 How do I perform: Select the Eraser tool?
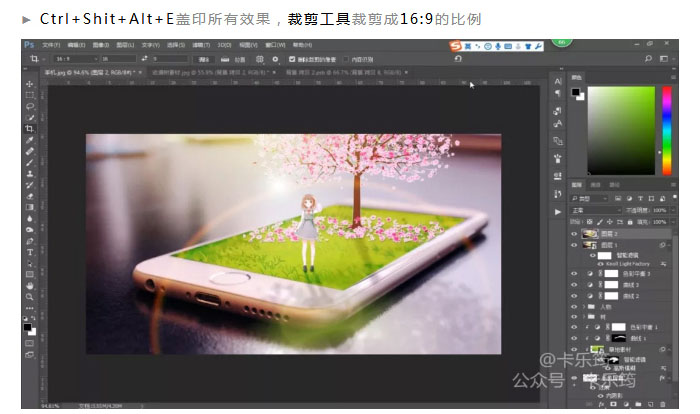30,196
